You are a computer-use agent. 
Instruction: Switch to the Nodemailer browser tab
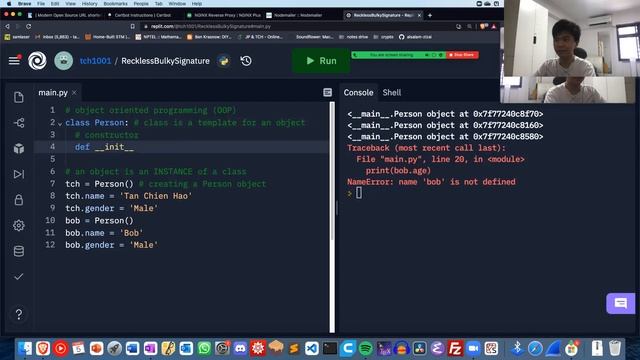[x=298, y=15]
